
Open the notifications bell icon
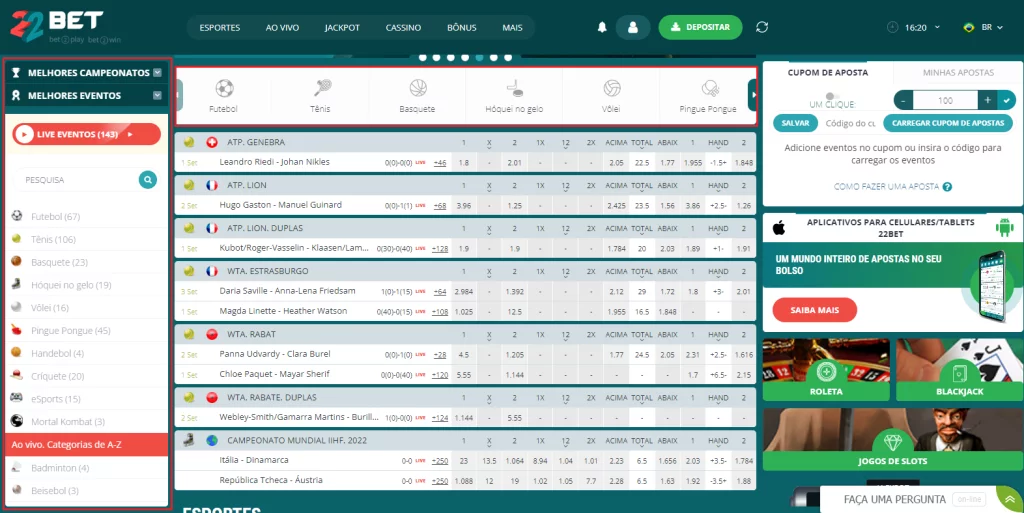point(602,27)
